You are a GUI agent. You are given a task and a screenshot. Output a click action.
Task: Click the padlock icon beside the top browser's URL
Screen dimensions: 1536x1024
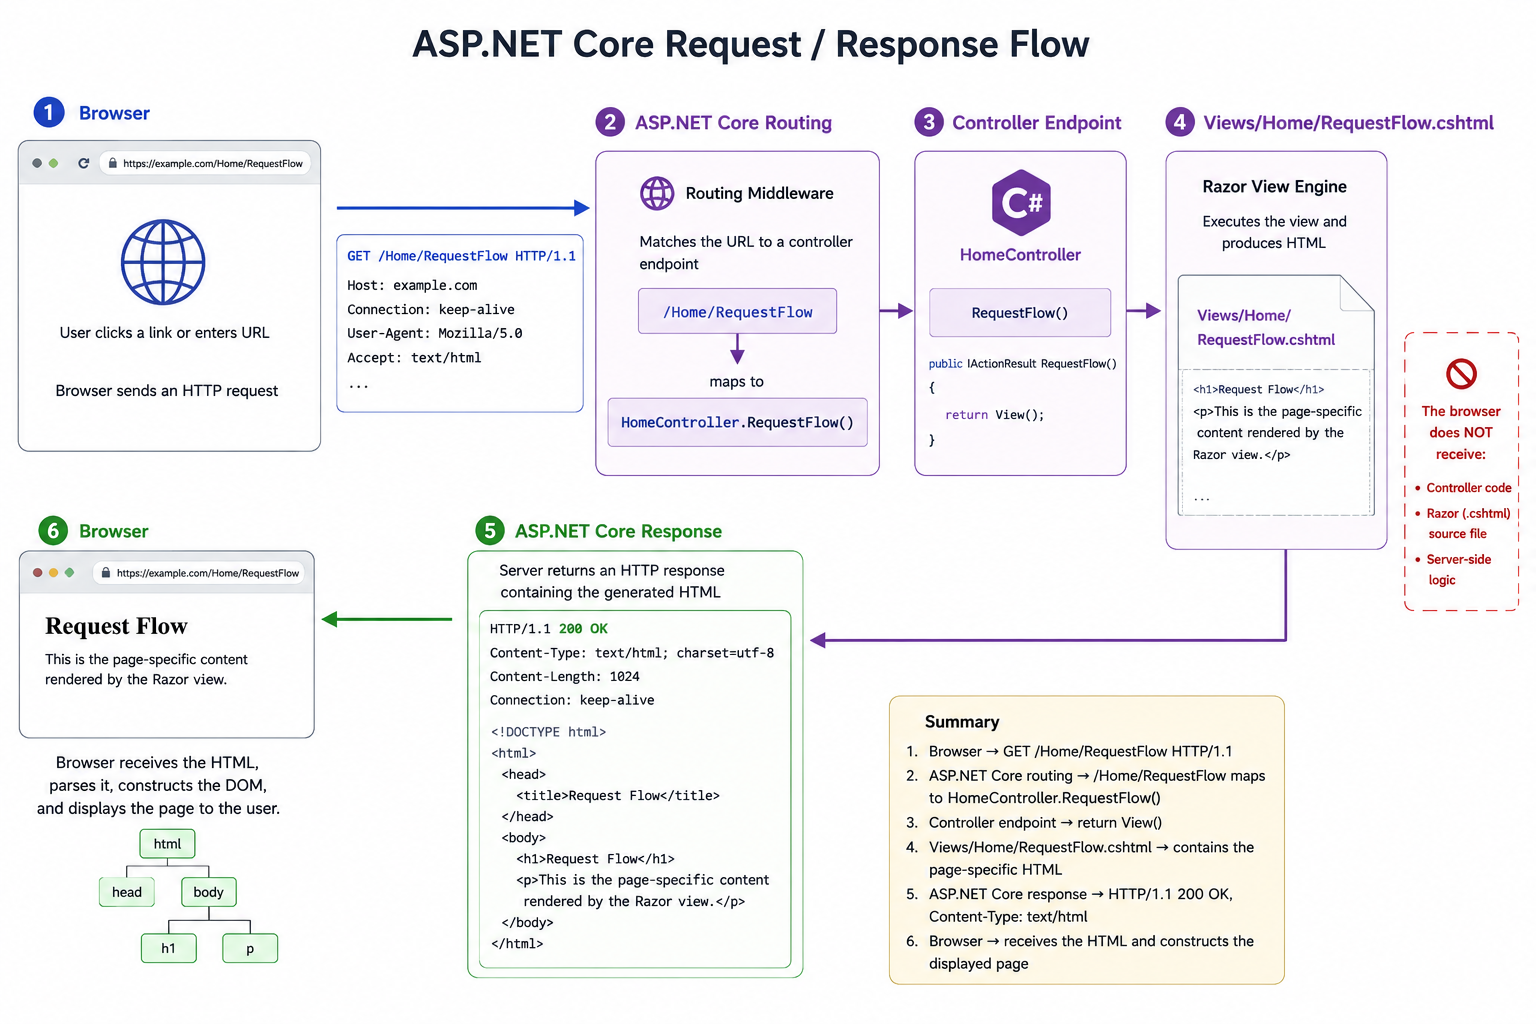[x=113, y=163]
